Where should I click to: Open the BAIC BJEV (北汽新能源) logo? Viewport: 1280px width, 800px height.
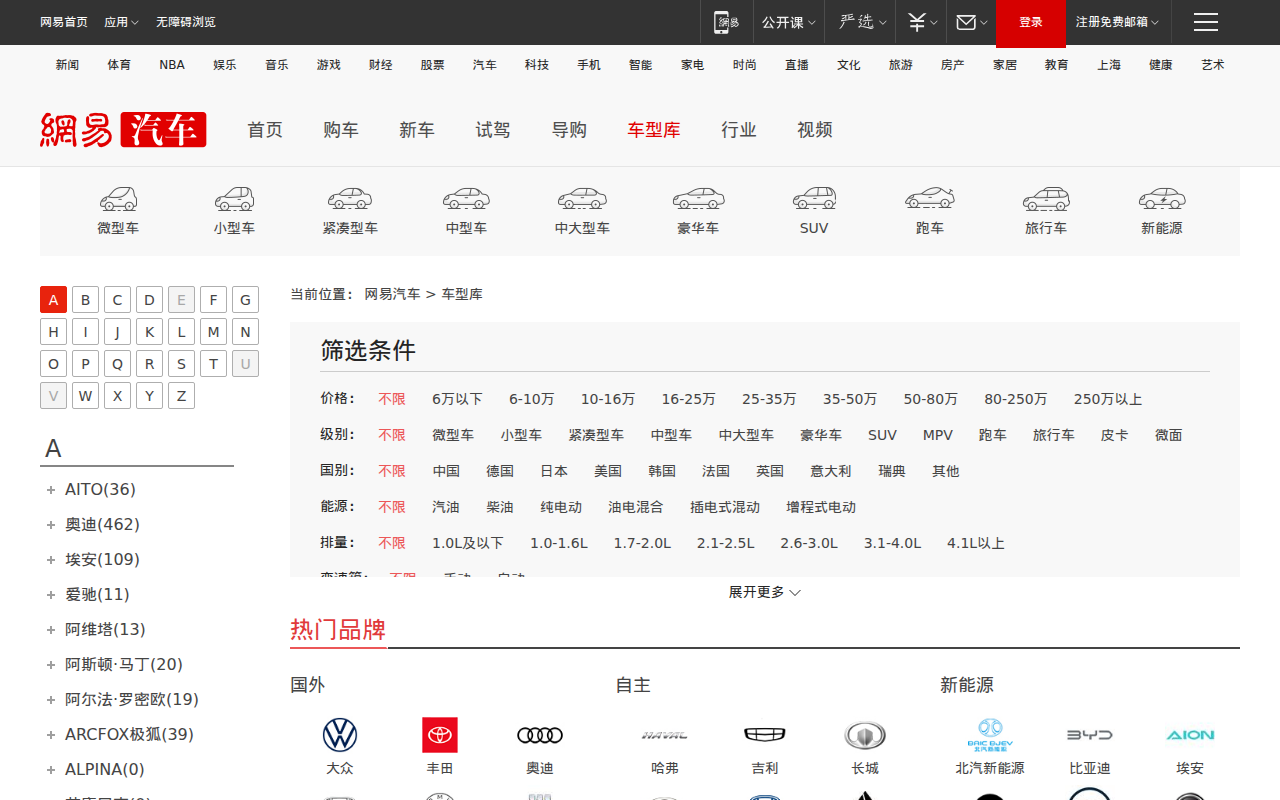coord(990,735)
